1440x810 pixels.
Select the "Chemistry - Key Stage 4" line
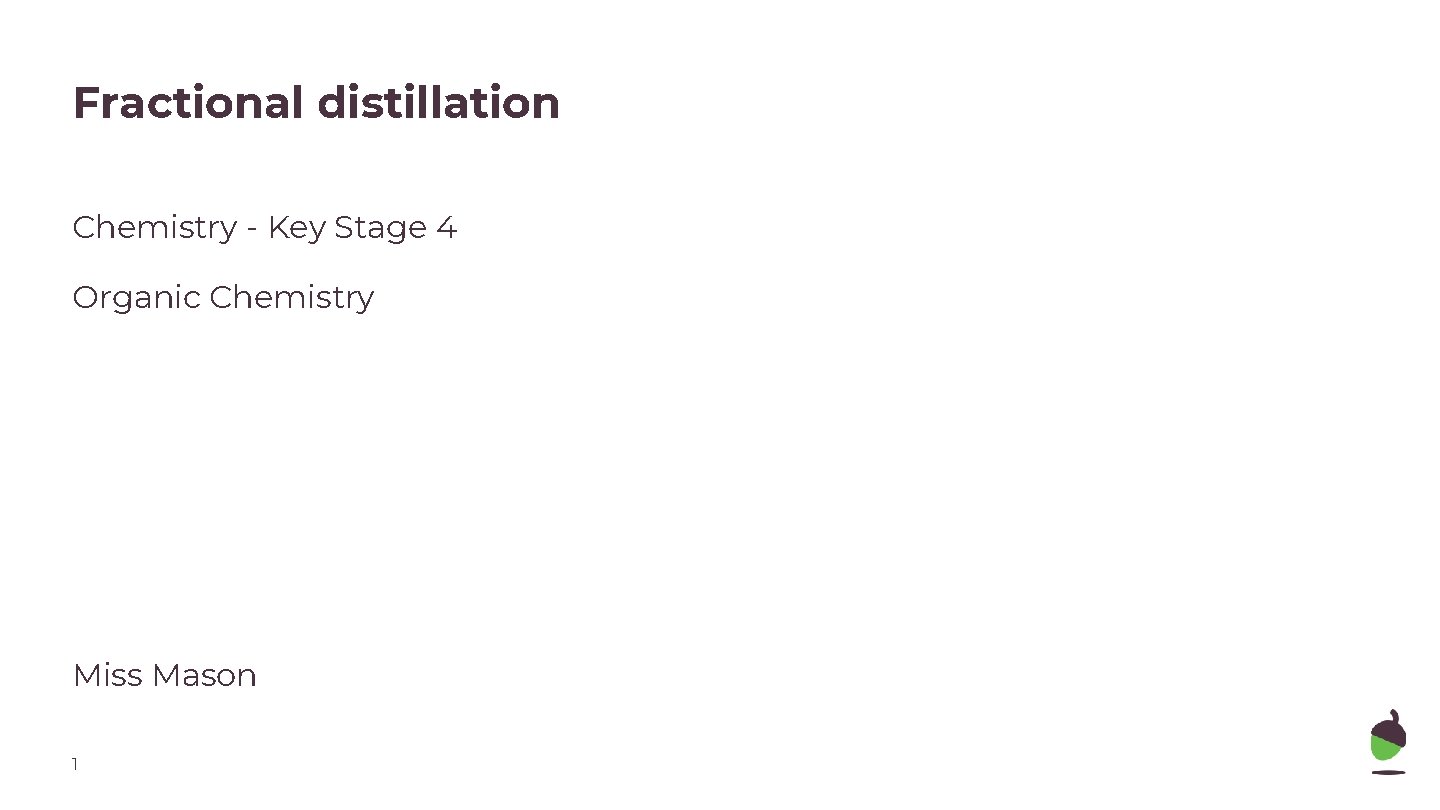tap(265, 228)
